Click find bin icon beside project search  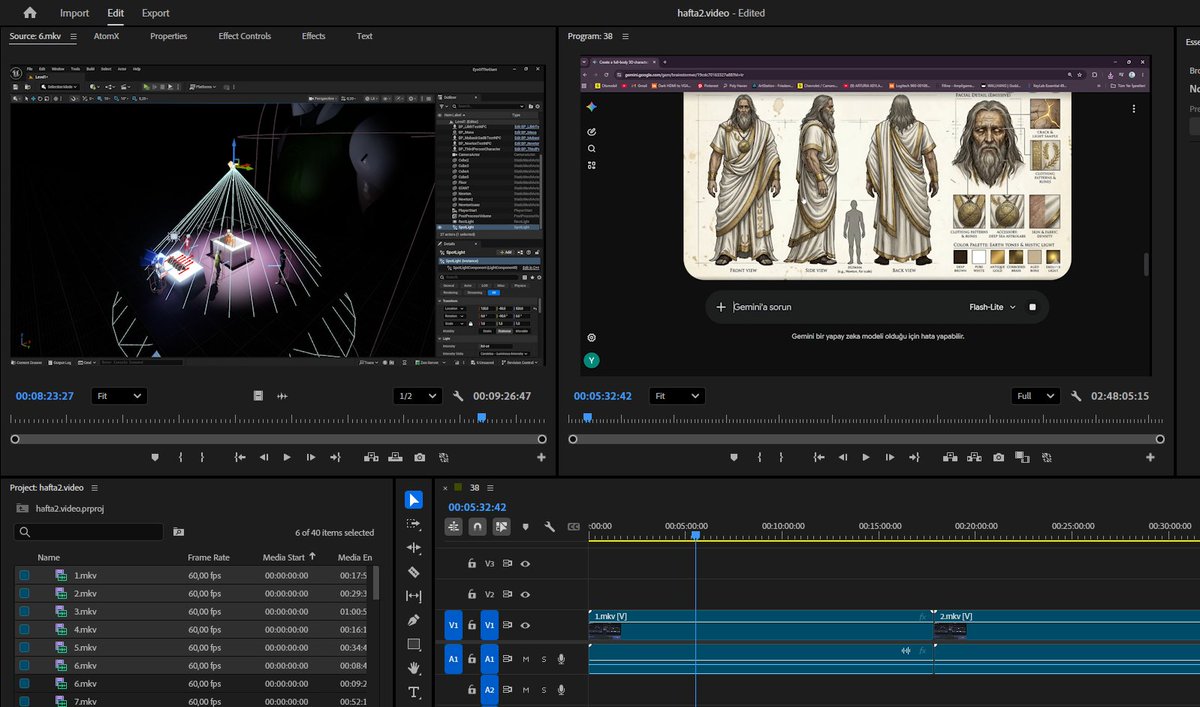point(178,532)
